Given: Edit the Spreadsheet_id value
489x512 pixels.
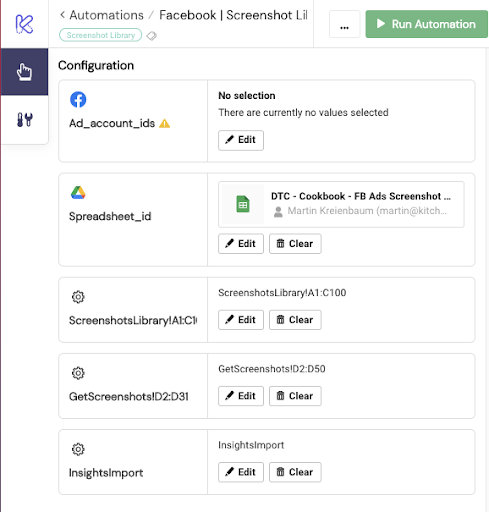Looking at the screenshot, I should tap(241, 244).
